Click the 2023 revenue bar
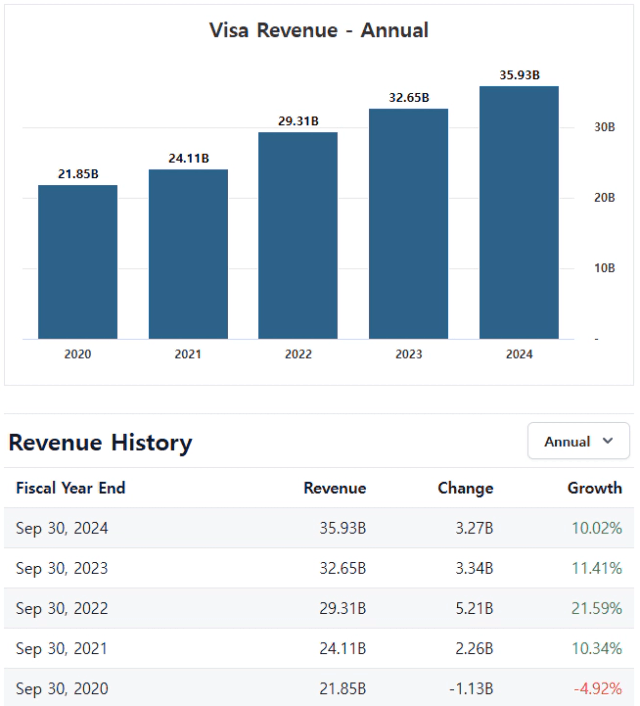This screenshot has height=706, width=640. 409,224
